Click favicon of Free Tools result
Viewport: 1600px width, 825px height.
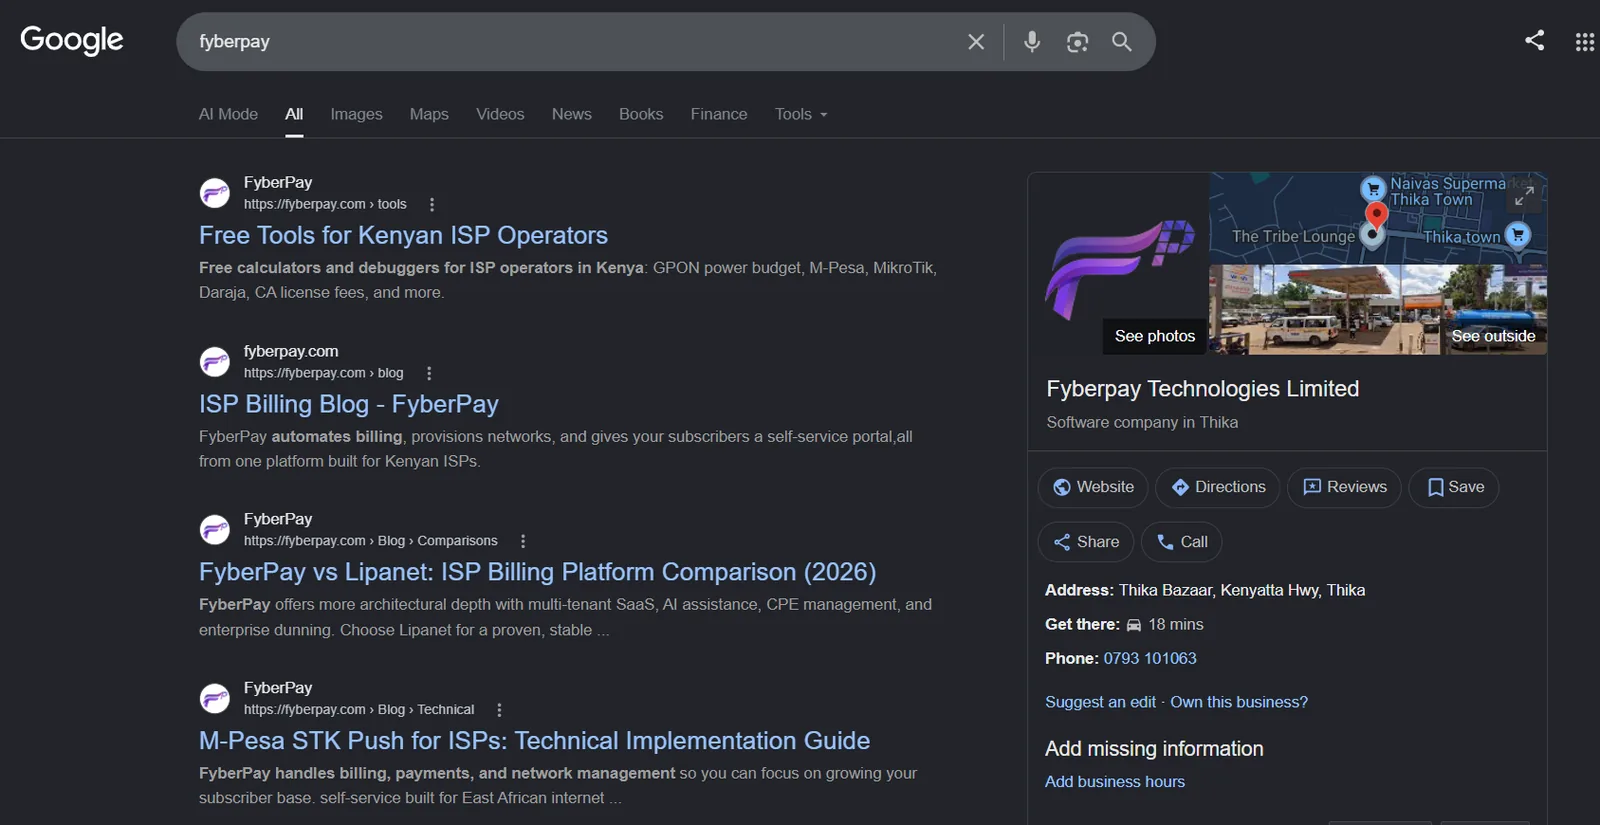pyautogui.click(x=215, y=193)
